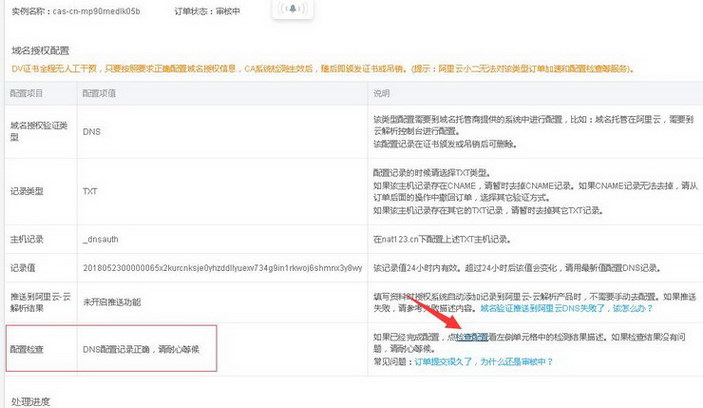This screenshot has width=703, height=408.
Task: Click the 域名授权配置 section heading
Action: [38, 49]
